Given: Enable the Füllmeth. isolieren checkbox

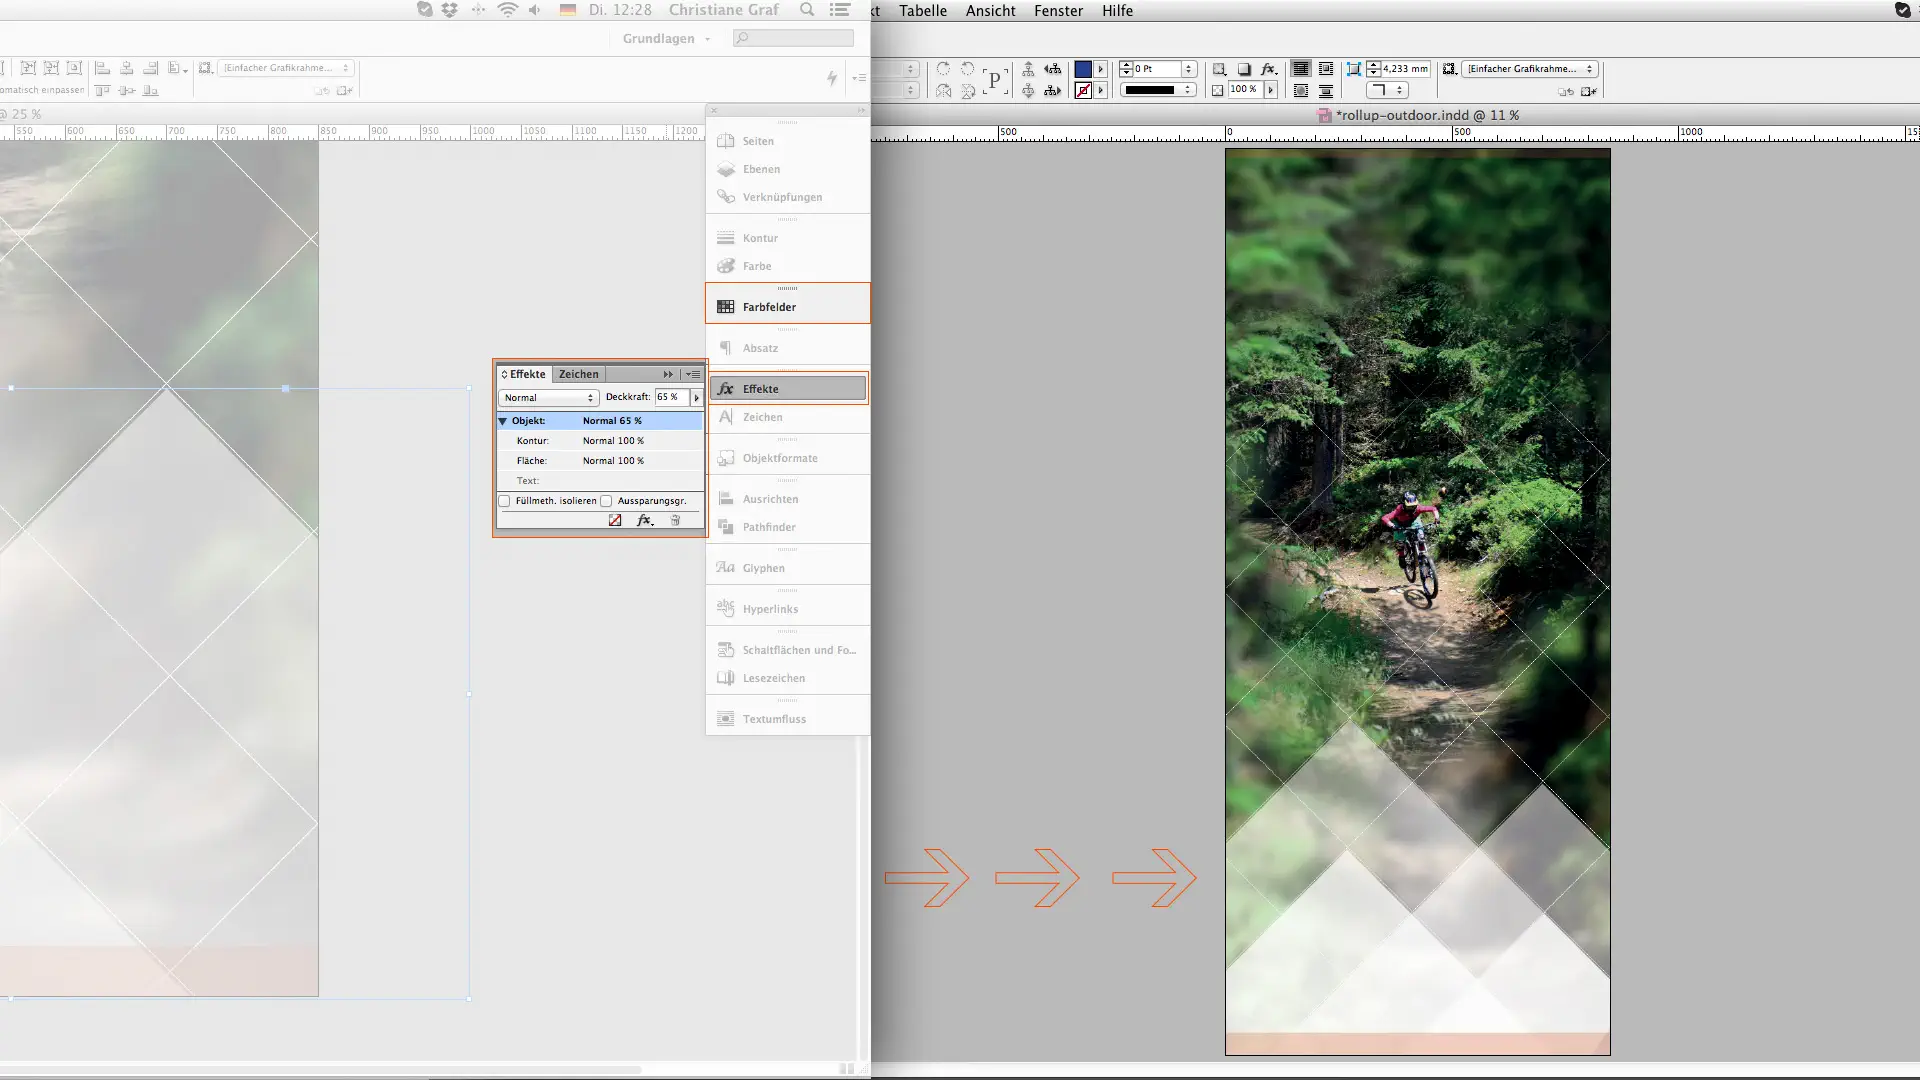Looking at the screenshot, I should pos(505,501).
